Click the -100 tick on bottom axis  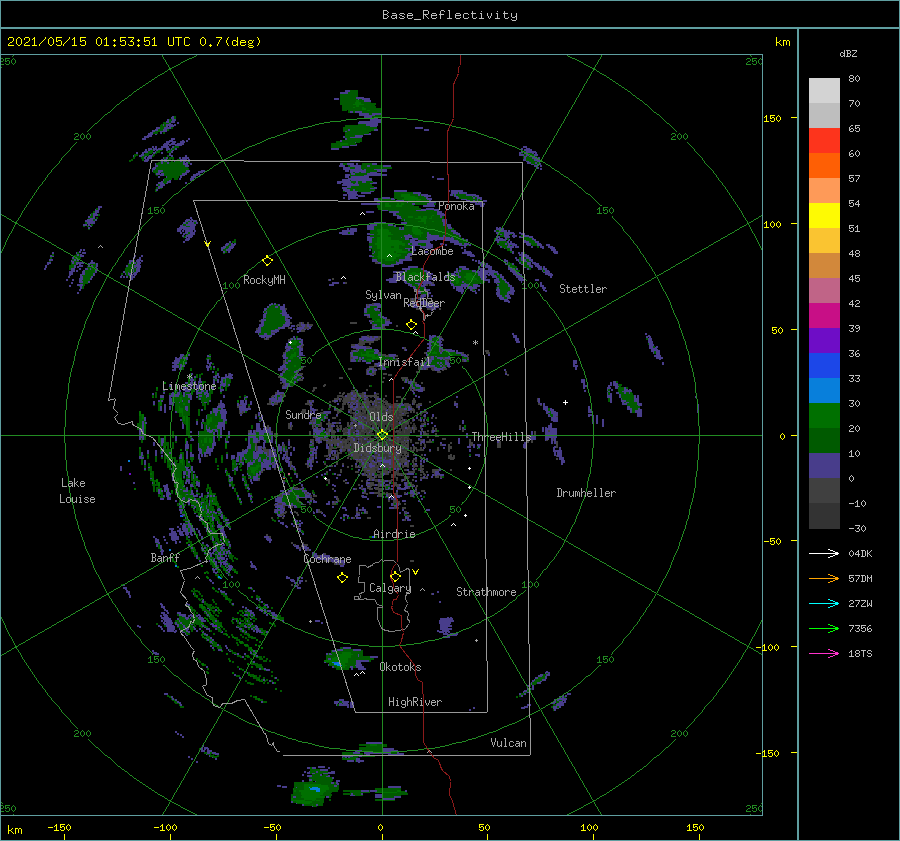click(165, 827)
